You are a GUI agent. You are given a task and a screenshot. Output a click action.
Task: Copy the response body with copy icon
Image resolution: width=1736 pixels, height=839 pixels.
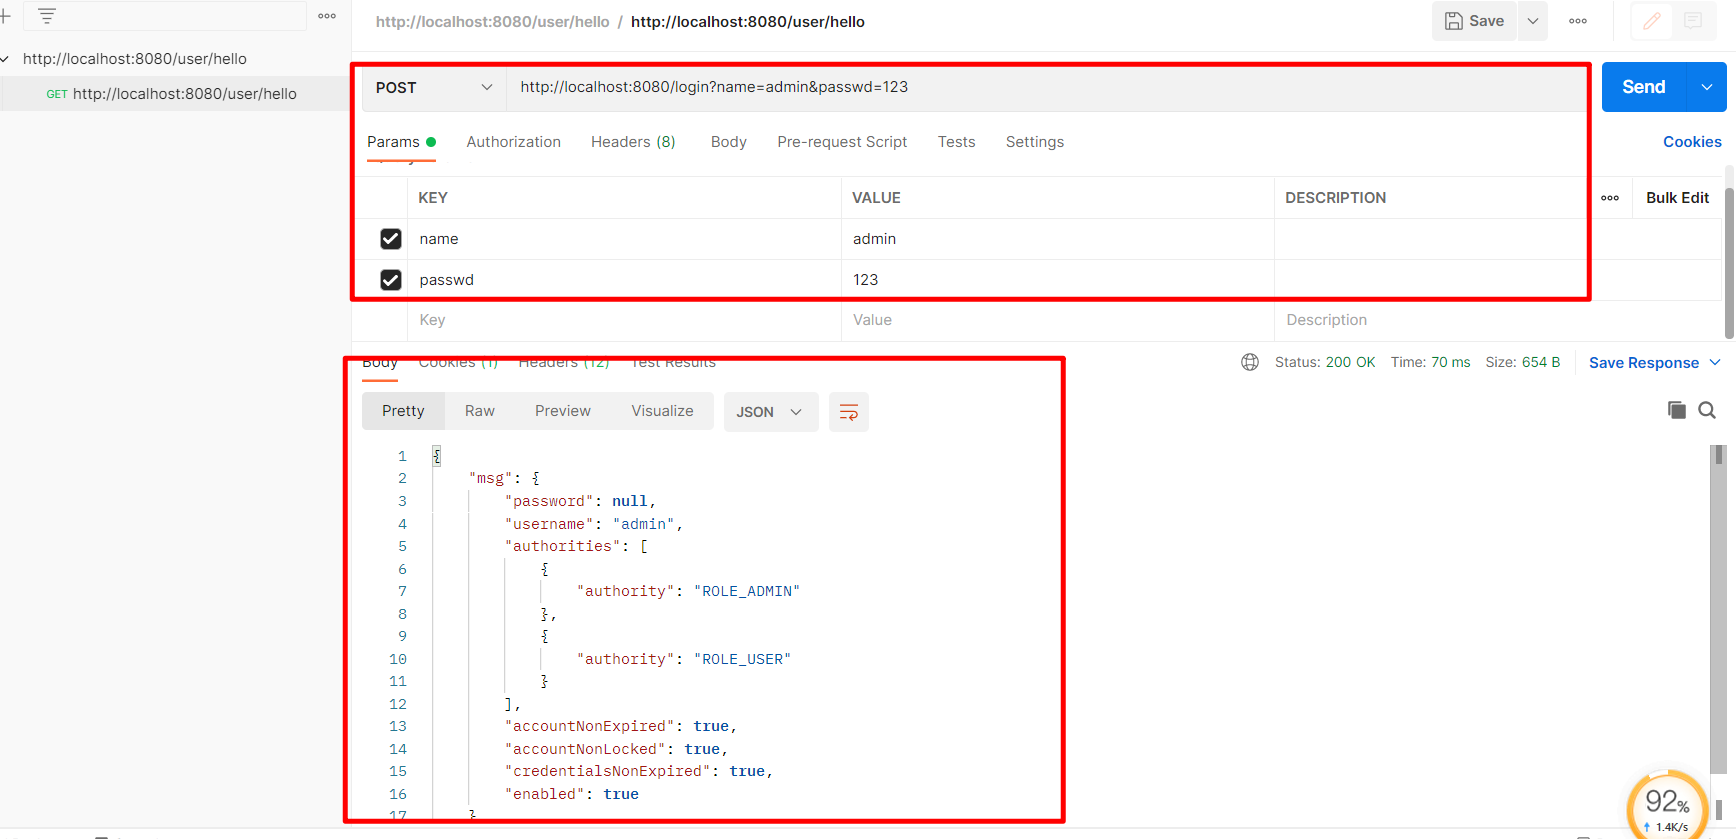click(x=1677, y=410)
